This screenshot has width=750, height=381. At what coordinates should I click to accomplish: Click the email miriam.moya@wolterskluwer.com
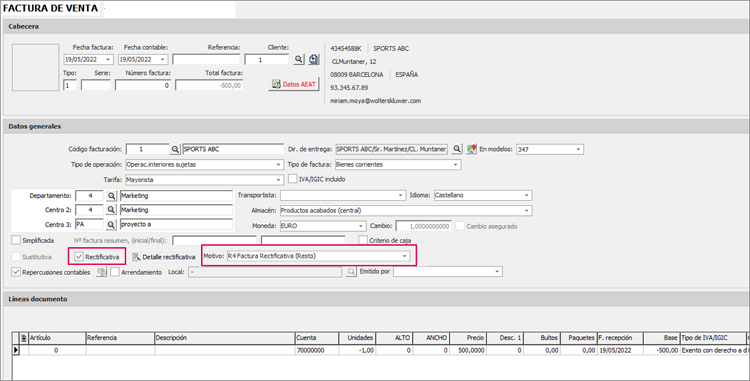[375, 101]
